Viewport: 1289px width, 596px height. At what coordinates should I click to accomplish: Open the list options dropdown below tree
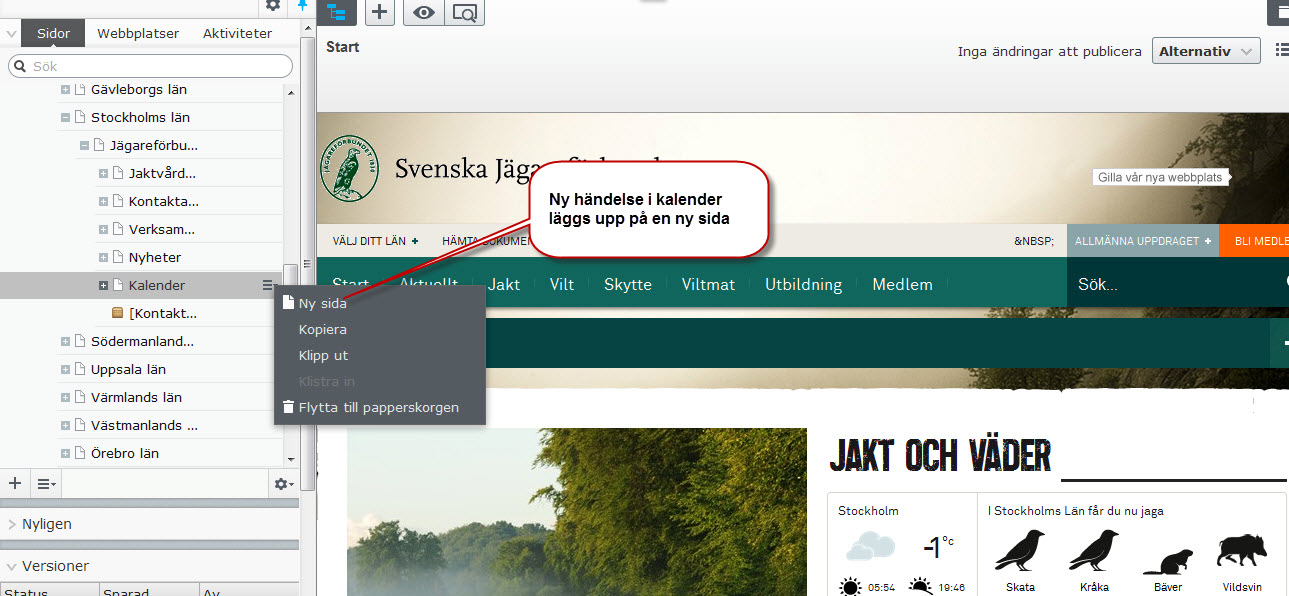(46, 483)
